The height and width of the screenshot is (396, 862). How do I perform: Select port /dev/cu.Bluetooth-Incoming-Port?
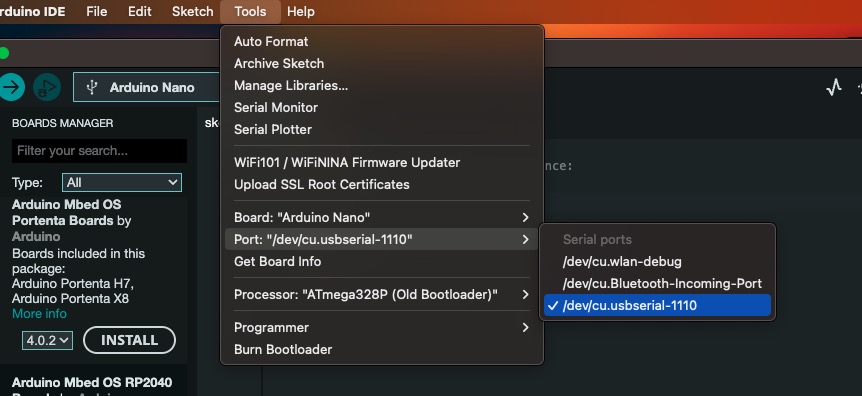click(657, 283)
